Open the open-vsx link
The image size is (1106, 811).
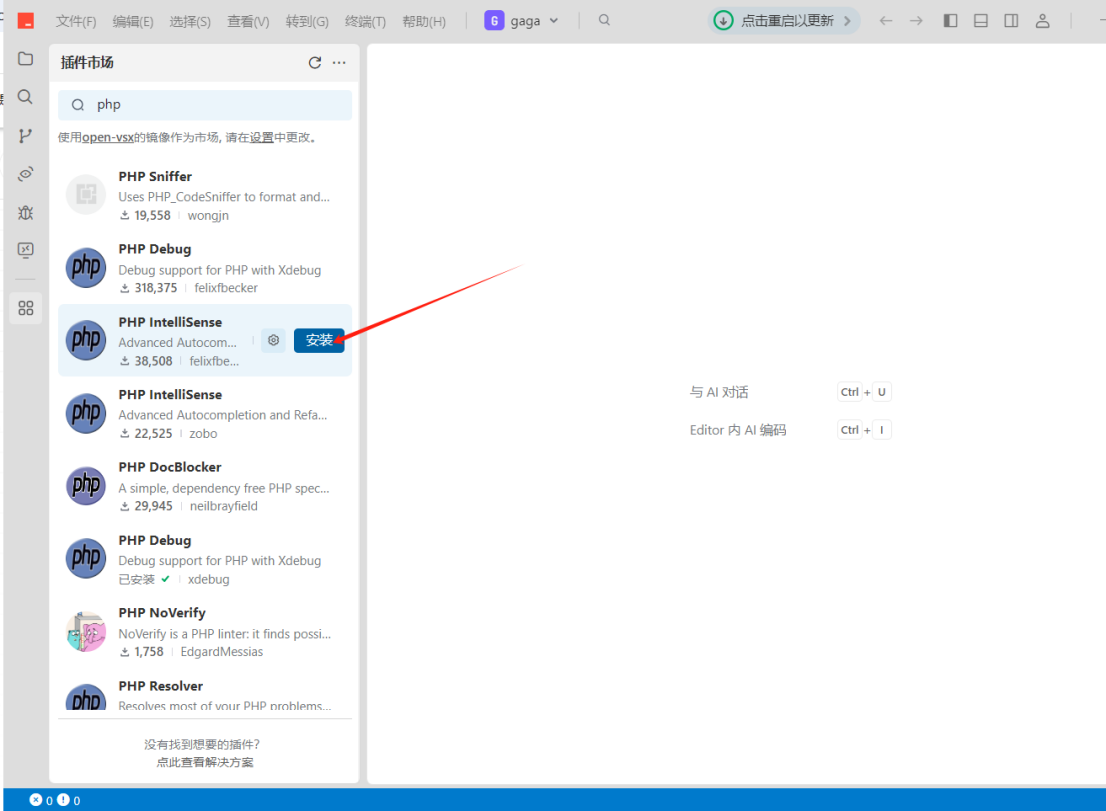coord(108,138)
